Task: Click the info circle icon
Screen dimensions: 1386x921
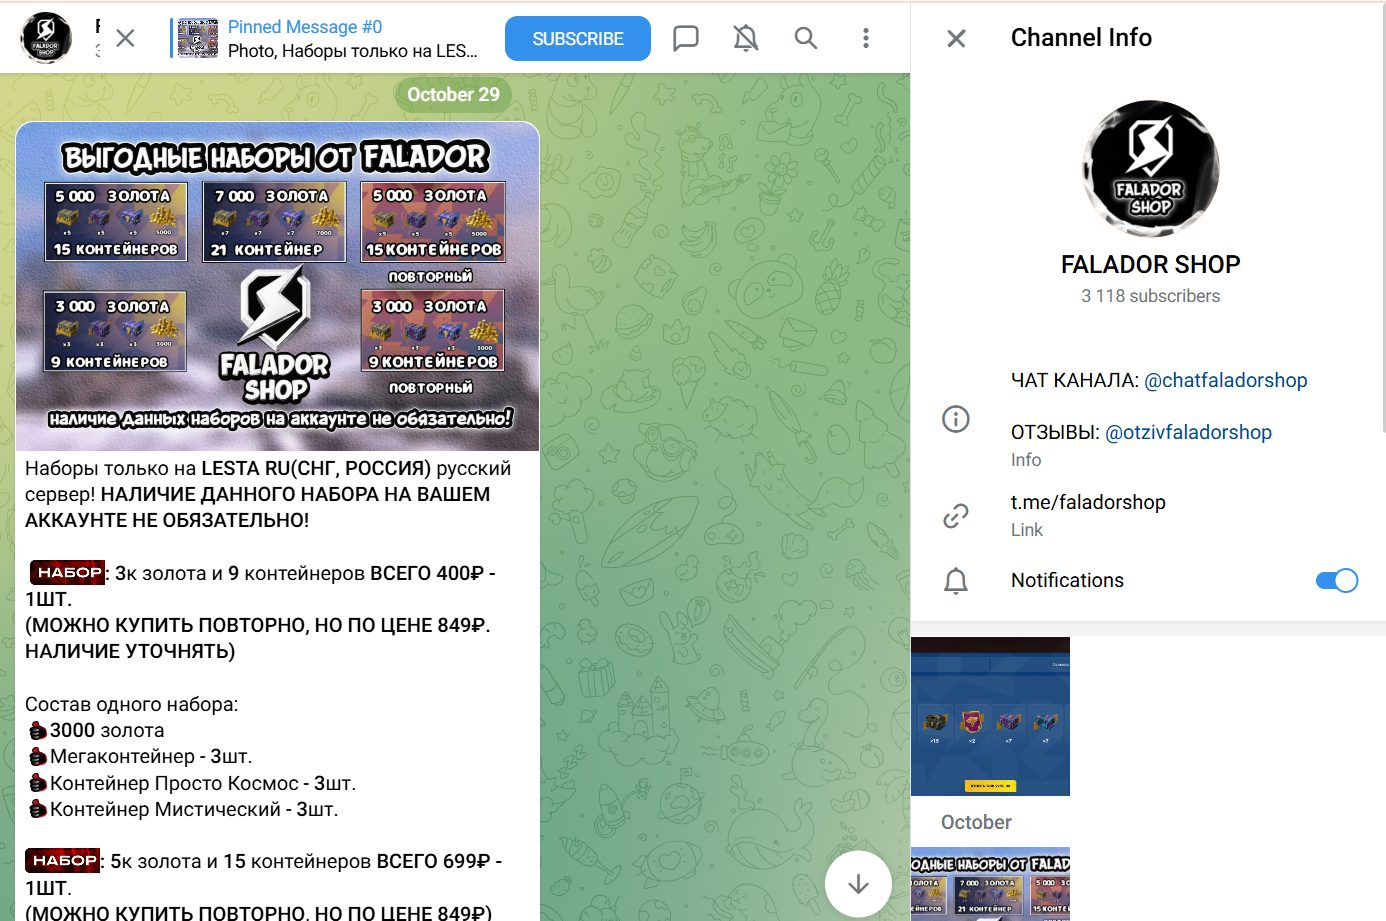Action: click(956, 419)
